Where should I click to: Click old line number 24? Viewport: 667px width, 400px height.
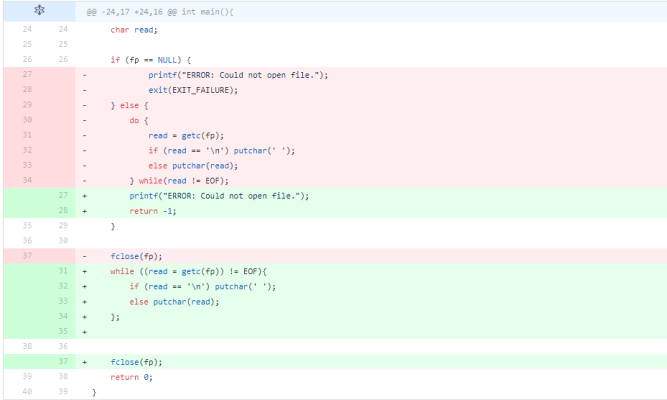coord(27,29)
